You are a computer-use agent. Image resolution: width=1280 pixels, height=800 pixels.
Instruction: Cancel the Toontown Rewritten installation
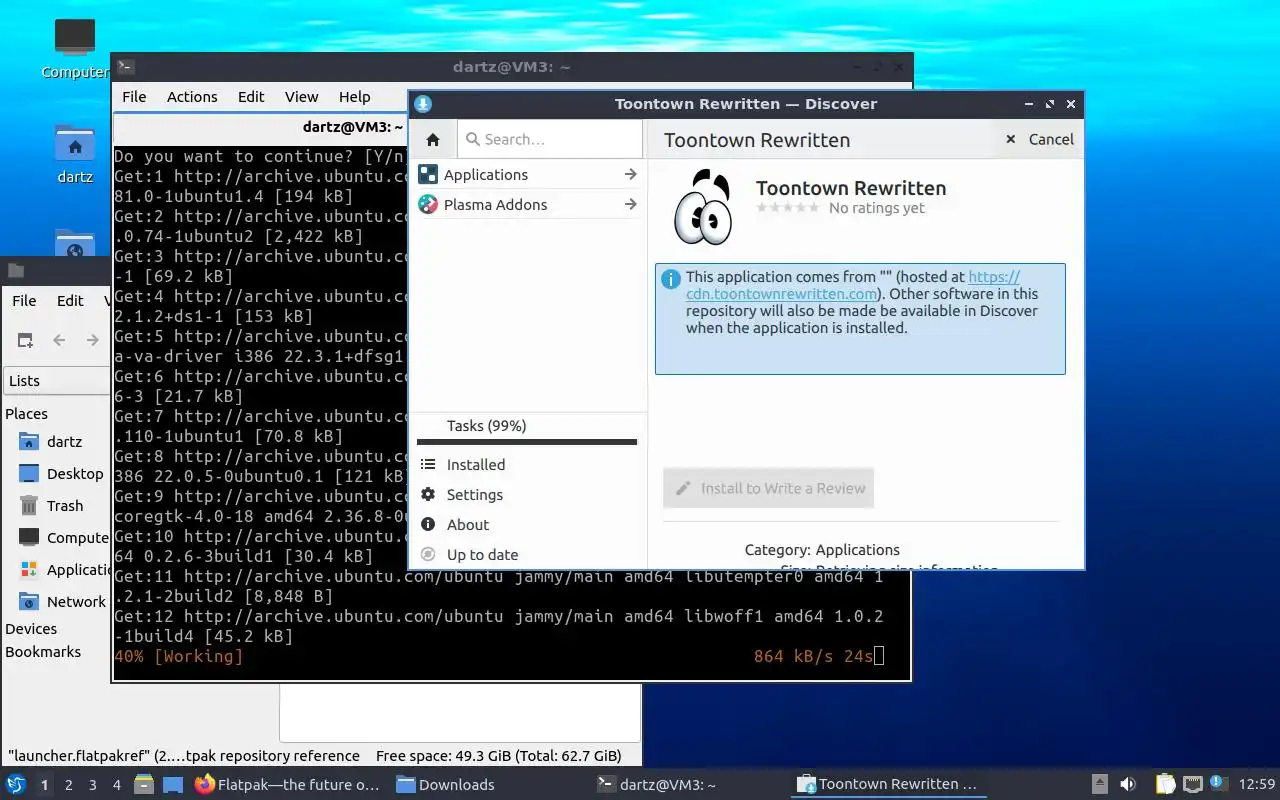[1039, 139]
